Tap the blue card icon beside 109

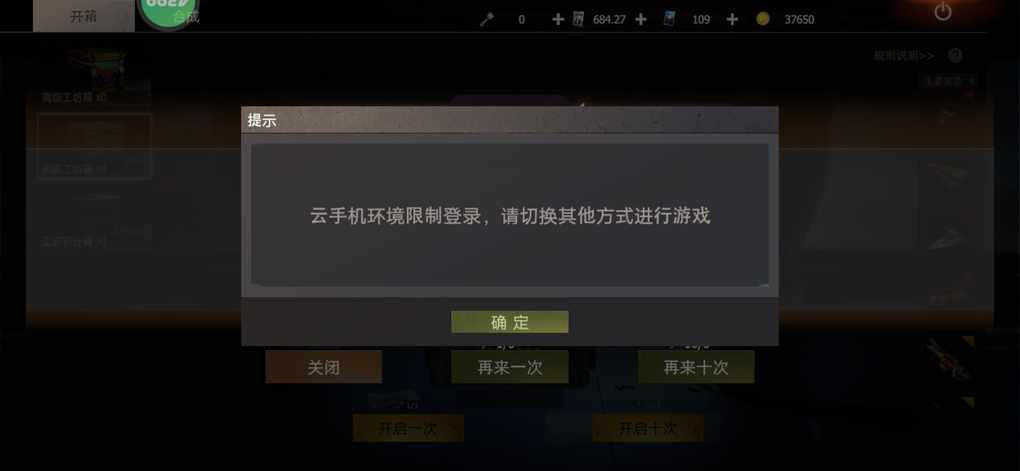669,19
